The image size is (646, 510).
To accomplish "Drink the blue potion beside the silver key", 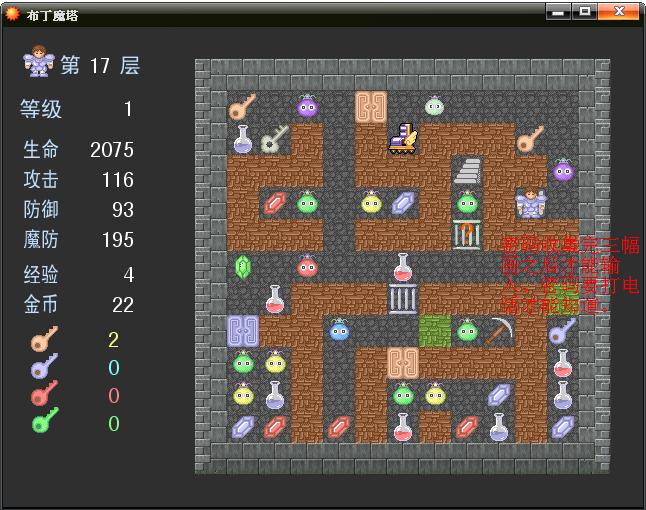I will (243, 139).
